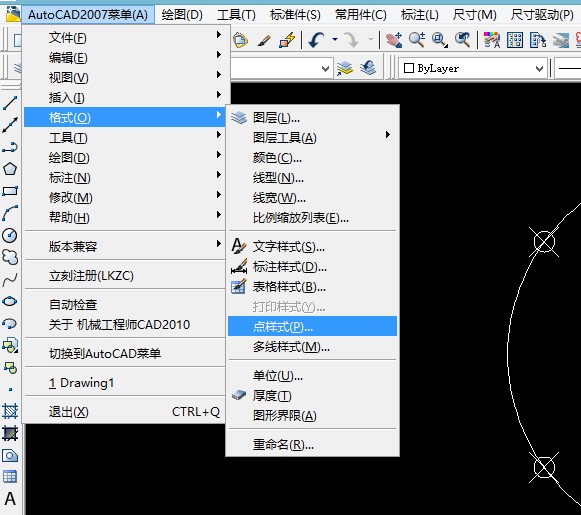The image size is (581, 515).
Task: Select the Point tool
Action: click(x=10, y=389)
